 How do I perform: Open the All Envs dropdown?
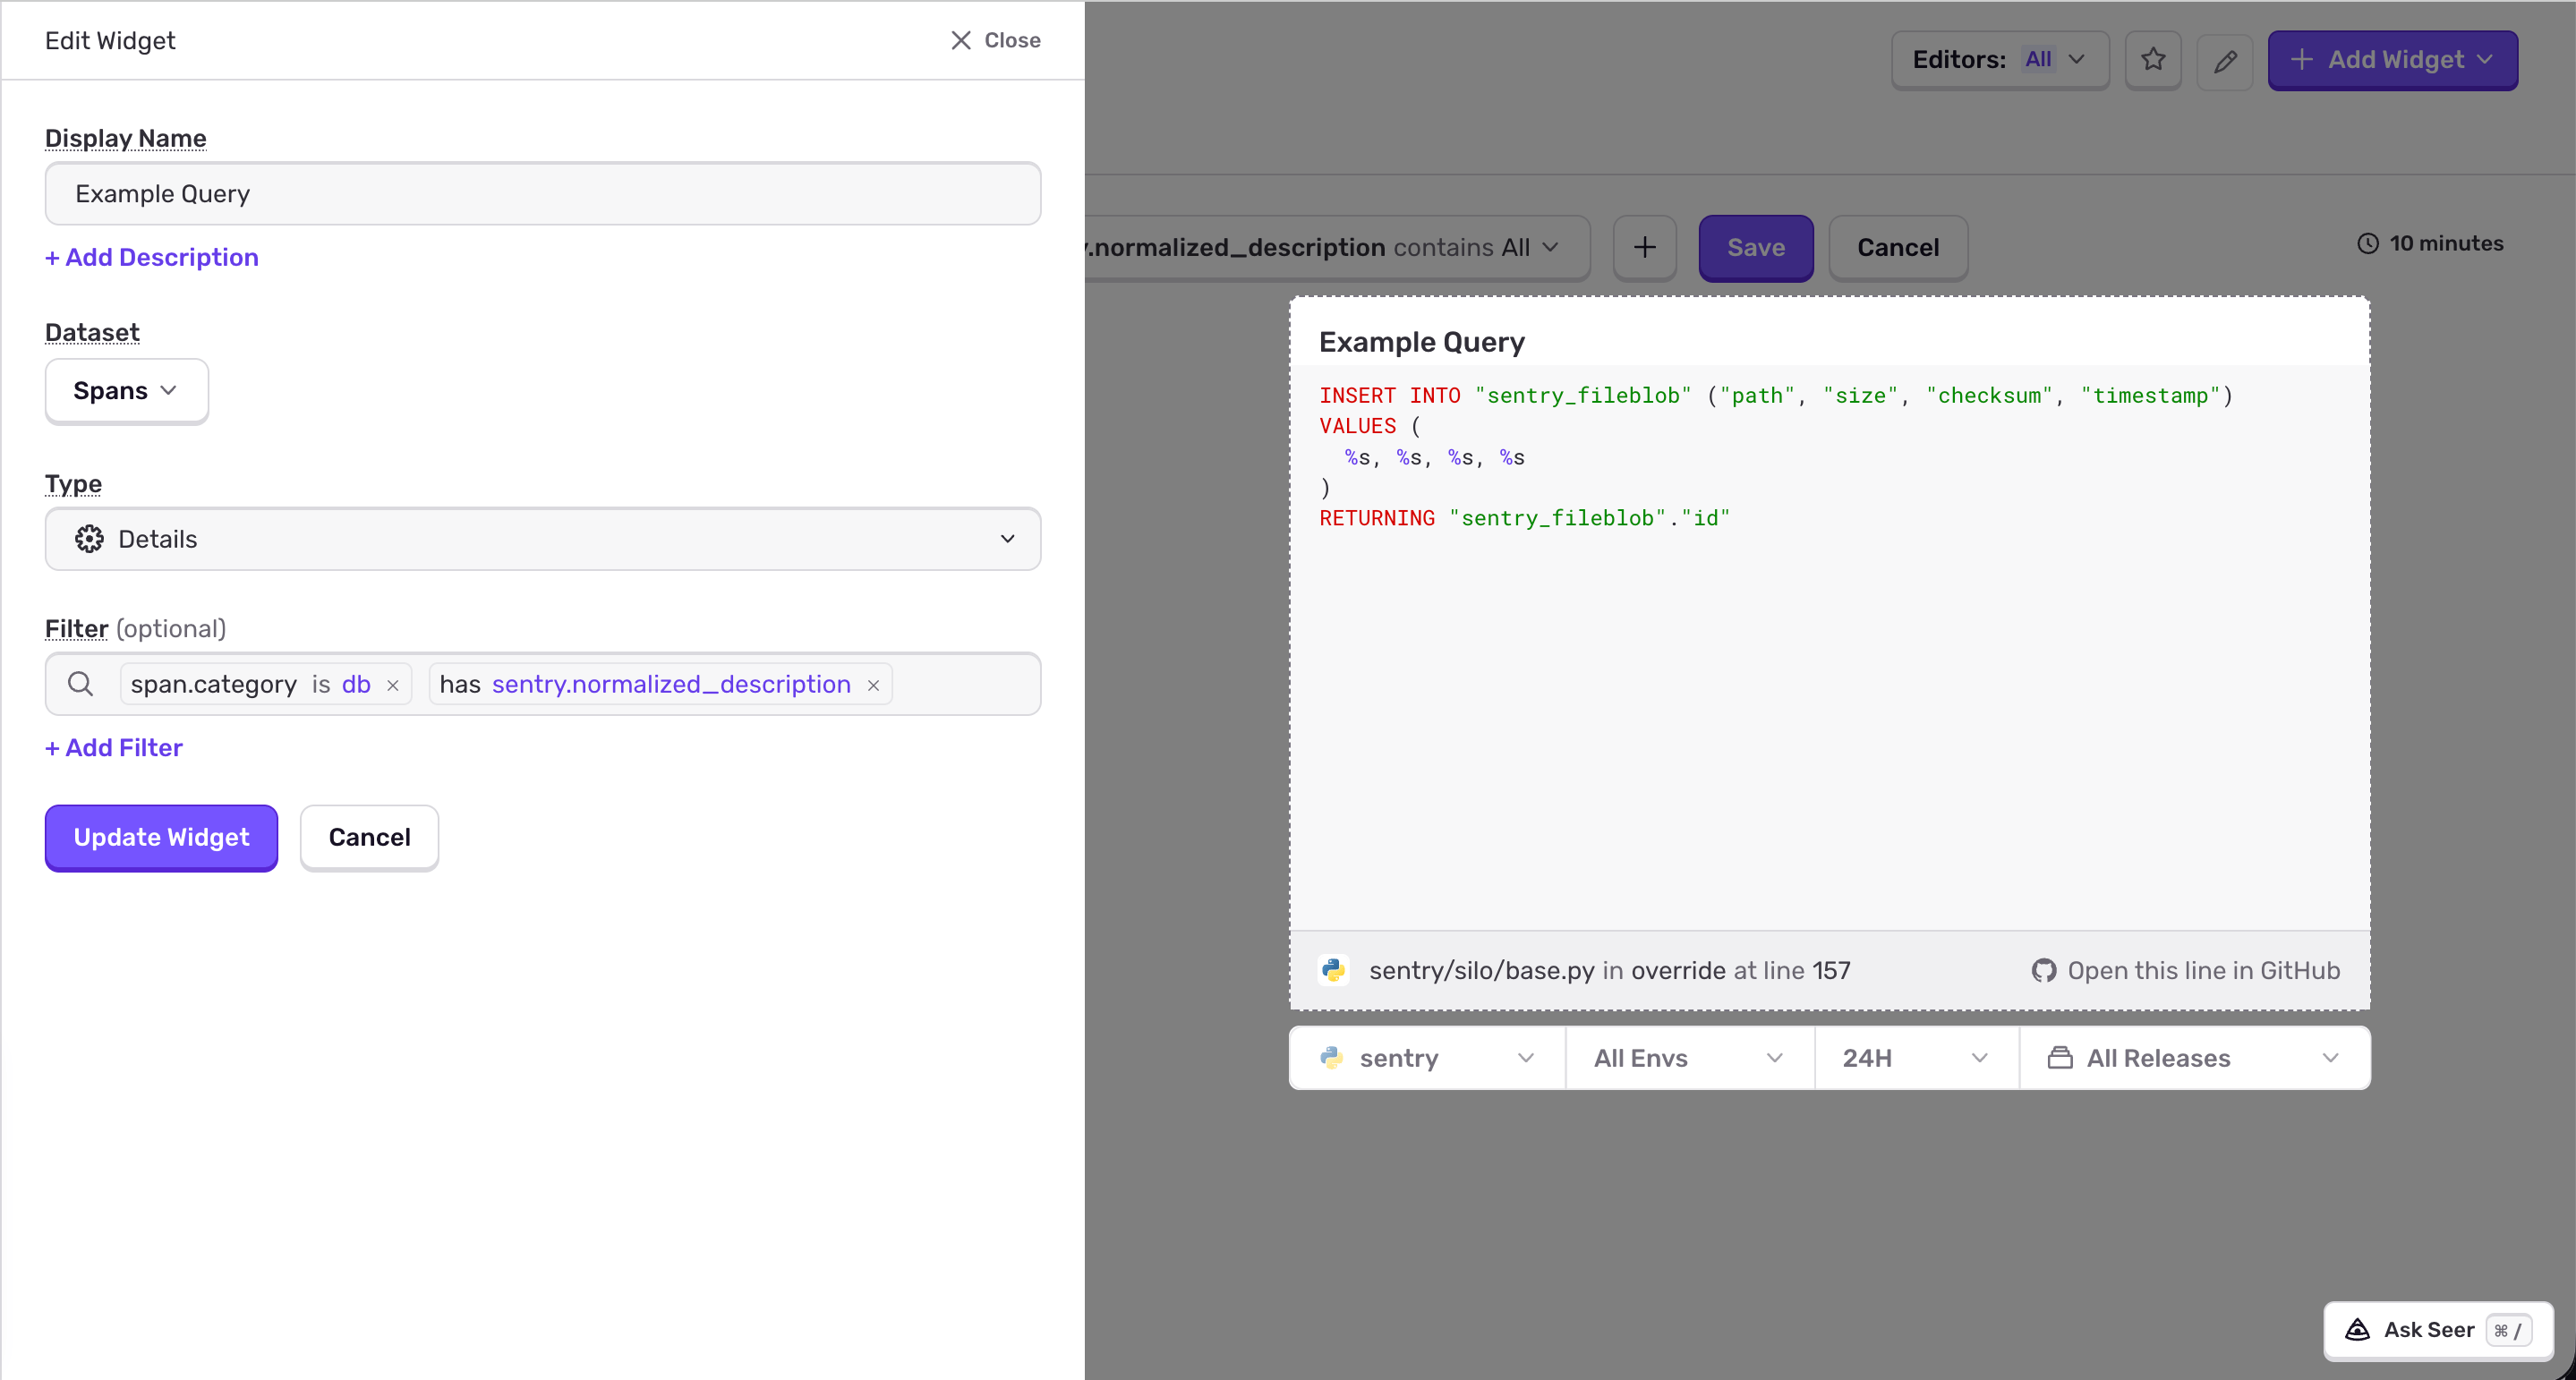pyautogui.click(x=1690, y=1058)
